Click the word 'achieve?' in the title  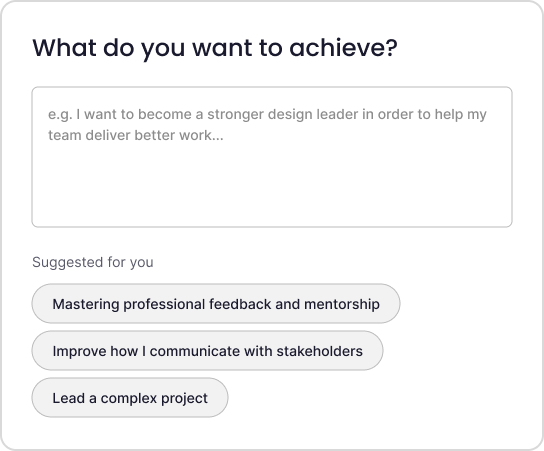343,48
